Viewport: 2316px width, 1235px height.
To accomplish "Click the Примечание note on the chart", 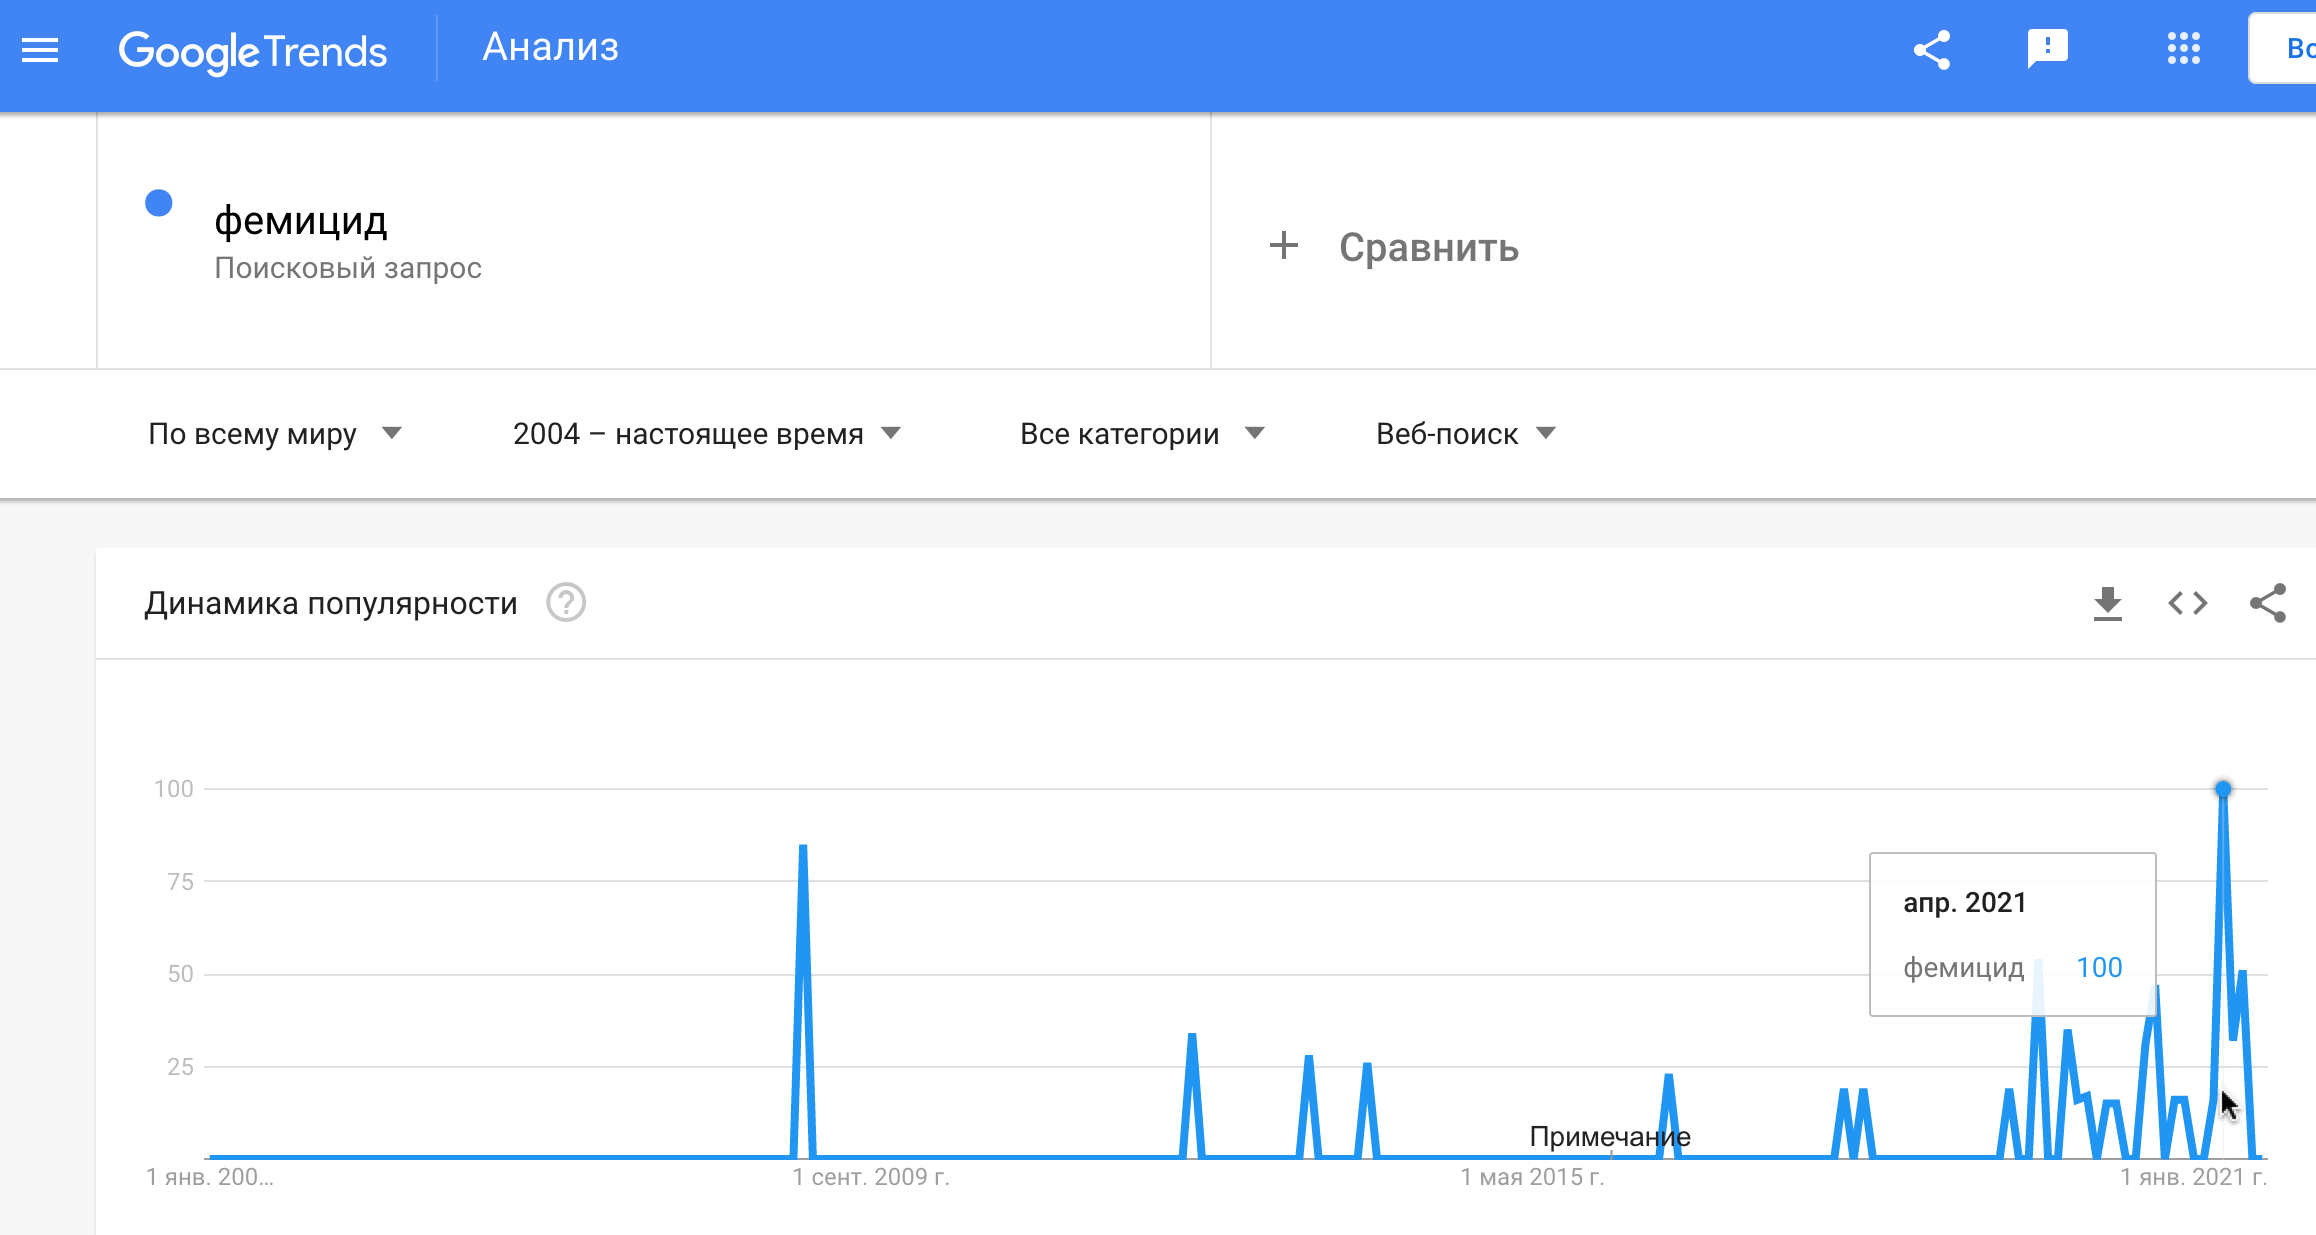I will tap(1610, 1137).
